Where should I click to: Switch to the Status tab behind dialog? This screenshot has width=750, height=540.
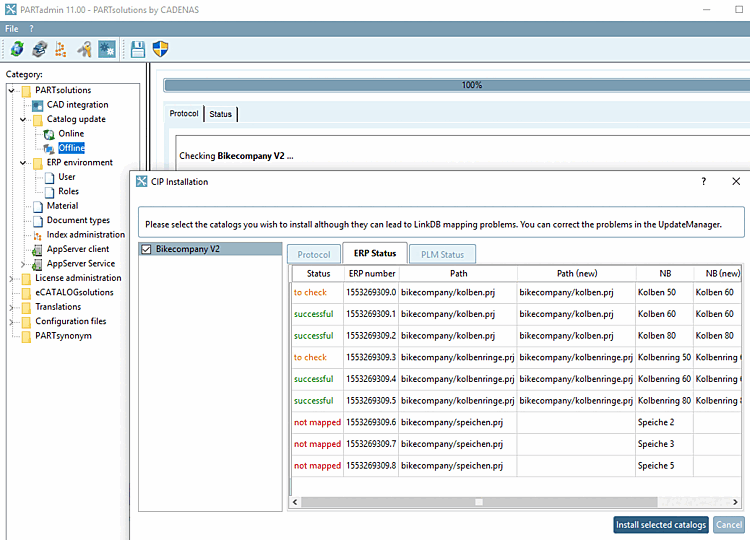pyautogui.click(x=221, y=114)
